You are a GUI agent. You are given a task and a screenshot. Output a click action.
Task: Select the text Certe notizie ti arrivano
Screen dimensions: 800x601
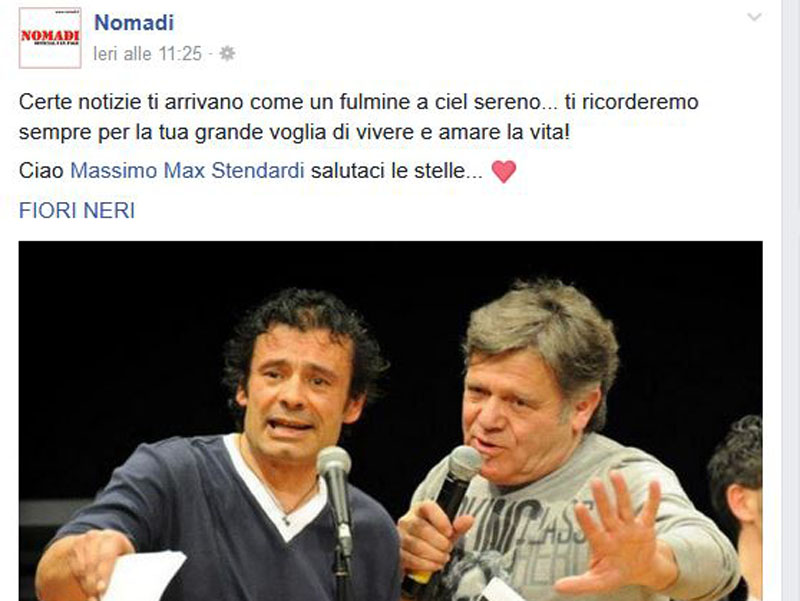click(132, 102)
